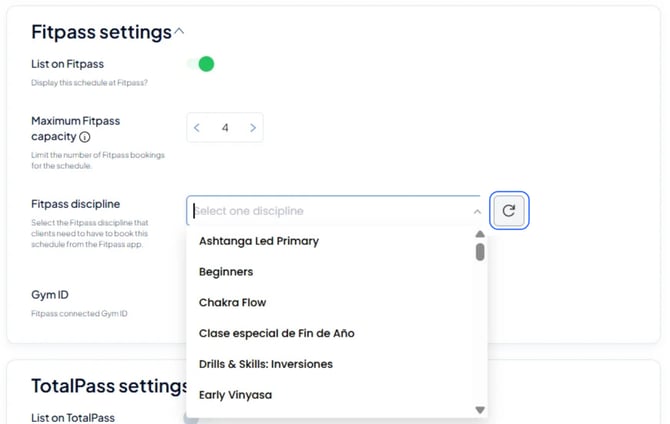
Task: Increase Fitpass capacity with right arrow
Action: tap(253, 127)
